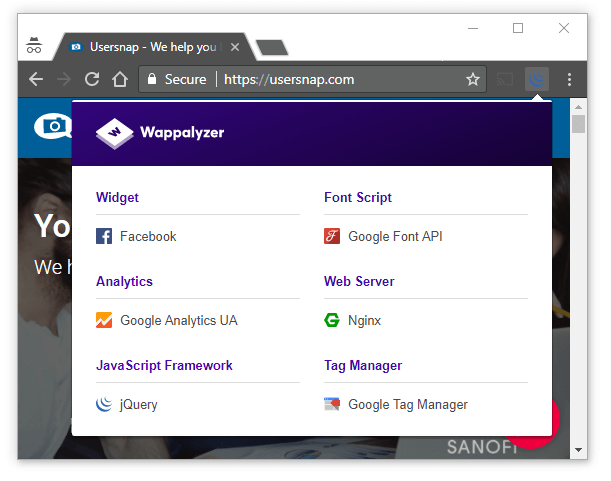Viewport: 611px width, 481px height.
Task: Open the Analytics category link
Action: pyautogui.click(x=124, y=281)
